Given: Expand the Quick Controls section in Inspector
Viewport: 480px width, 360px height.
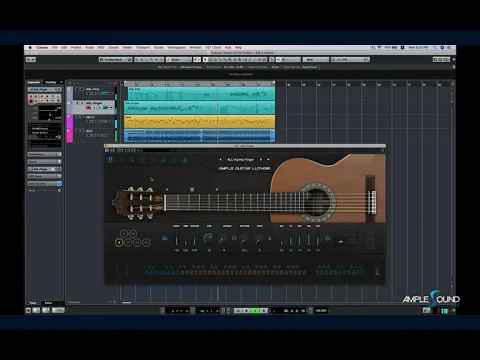Looking at the screenshot, I should click(44, 184).
